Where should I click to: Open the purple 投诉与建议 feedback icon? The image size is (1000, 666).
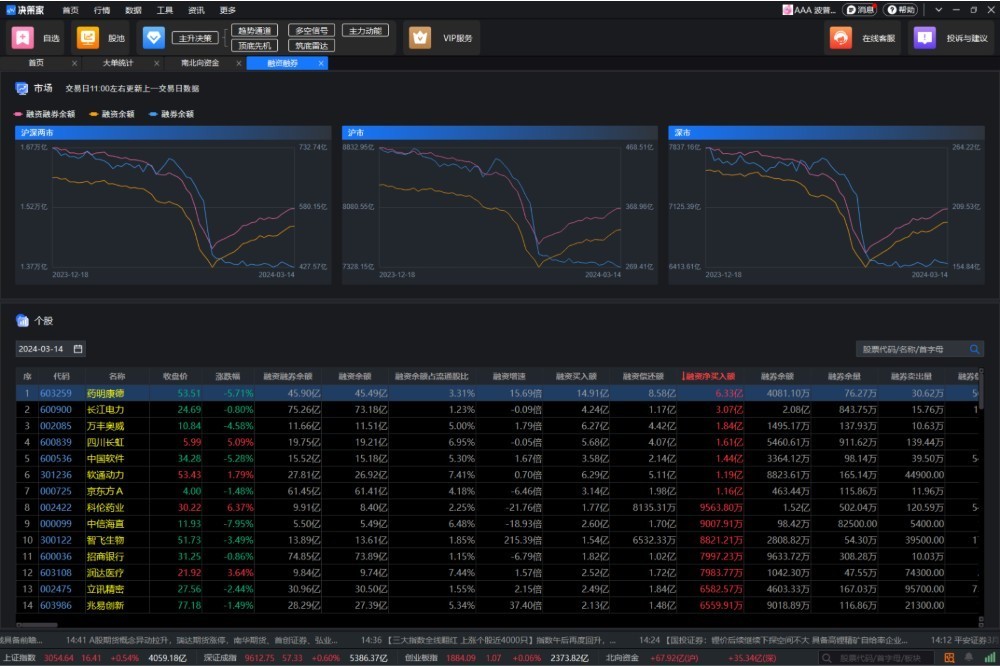[924, 38]
